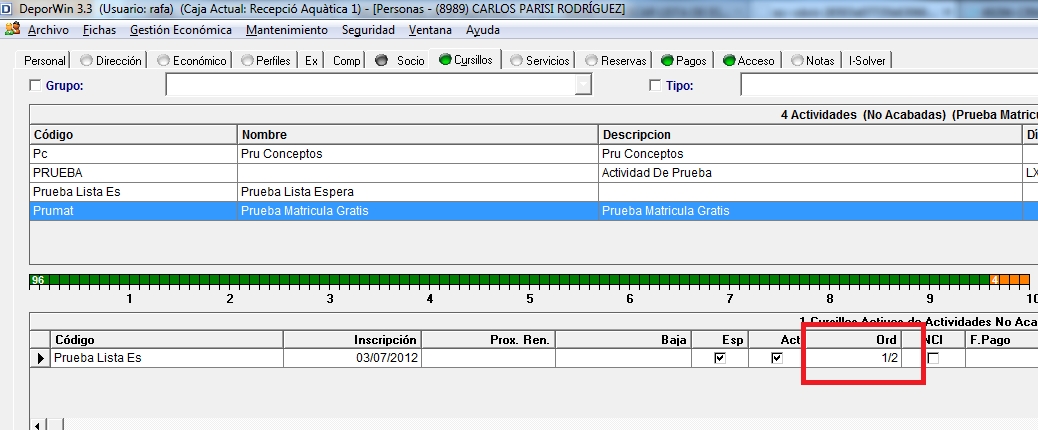This screenshot has width=1038, height=430.
Task: Switch to the I-Solver tab
Action: click(x=867, y=60)
